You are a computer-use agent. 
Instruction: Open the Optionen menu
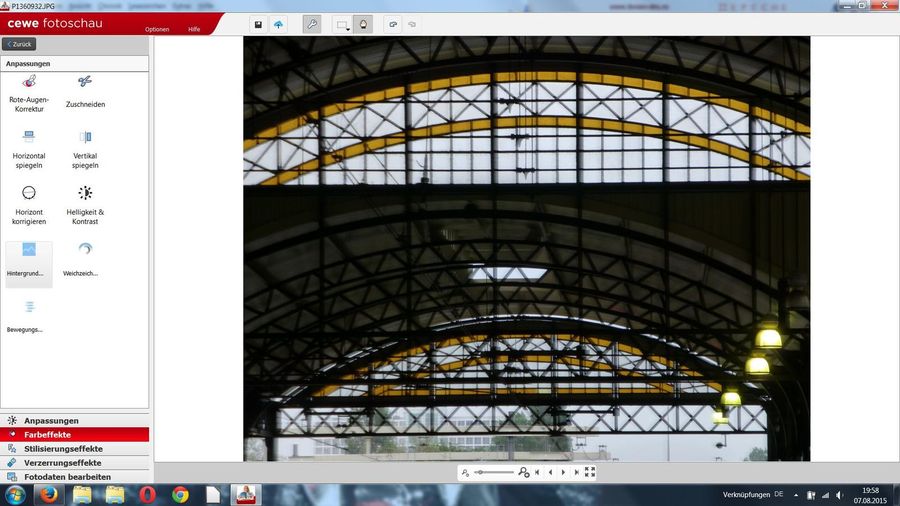click(157, 29)
